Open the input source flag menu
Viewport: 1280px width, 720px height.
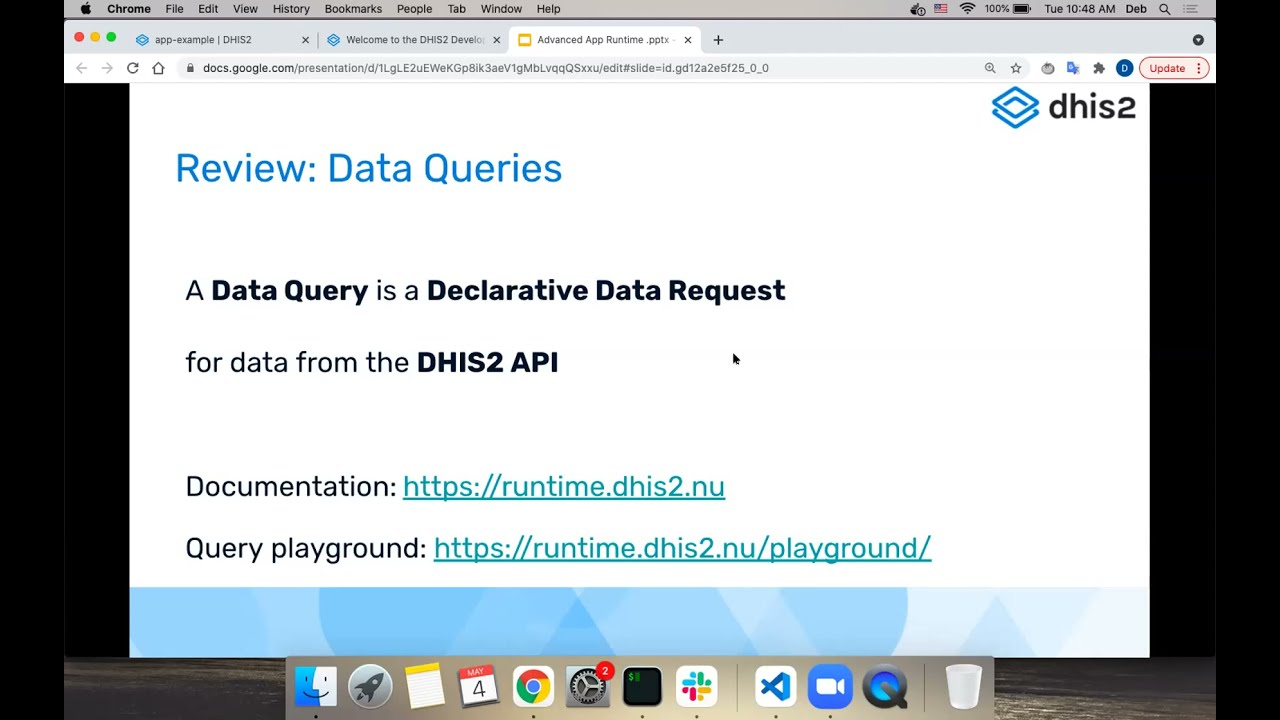tap(941, 9)
